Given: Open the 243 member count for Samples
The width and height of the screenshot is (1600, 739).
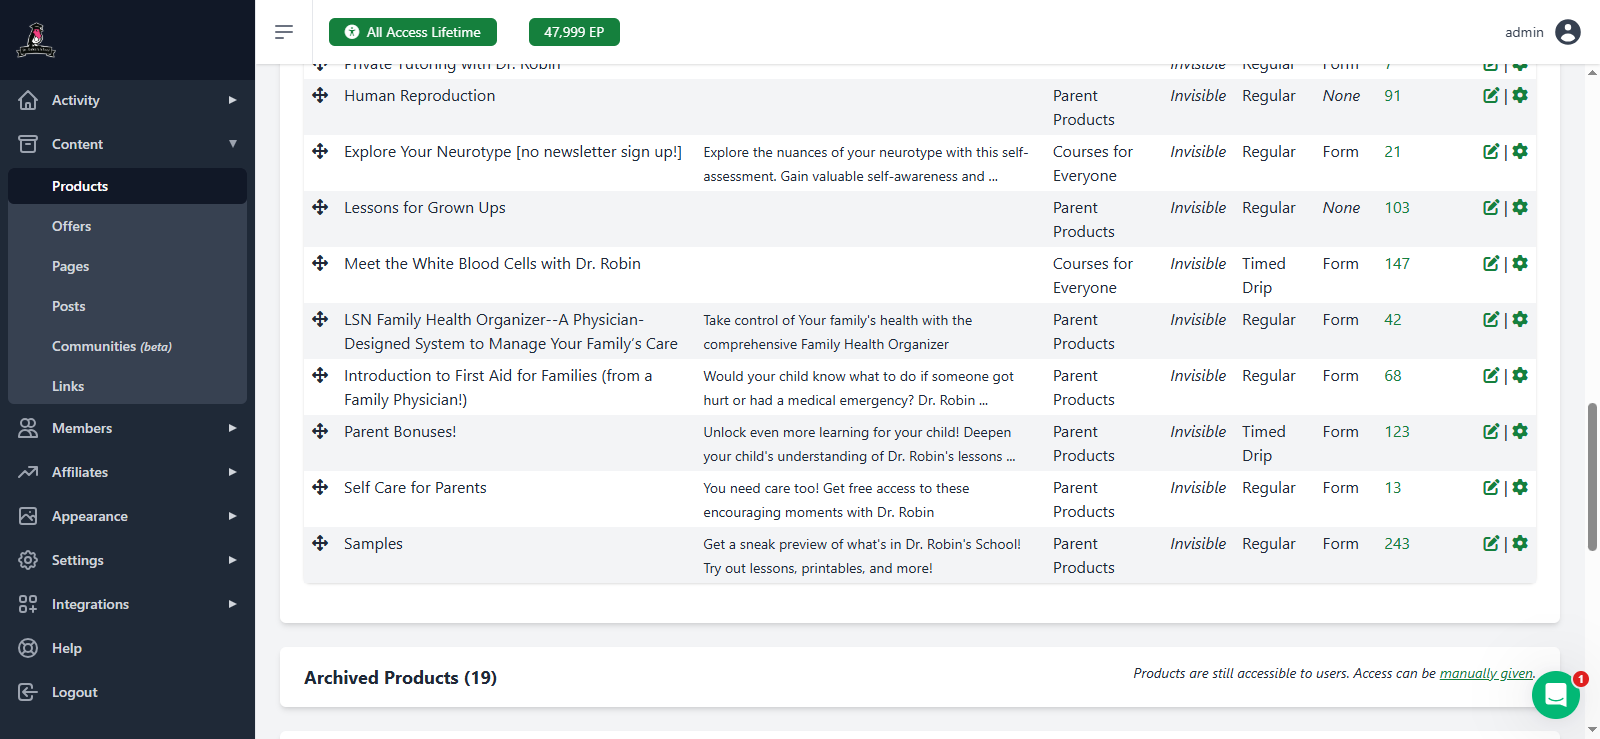Looking at the screenshot, I should tap(1396, 544).
